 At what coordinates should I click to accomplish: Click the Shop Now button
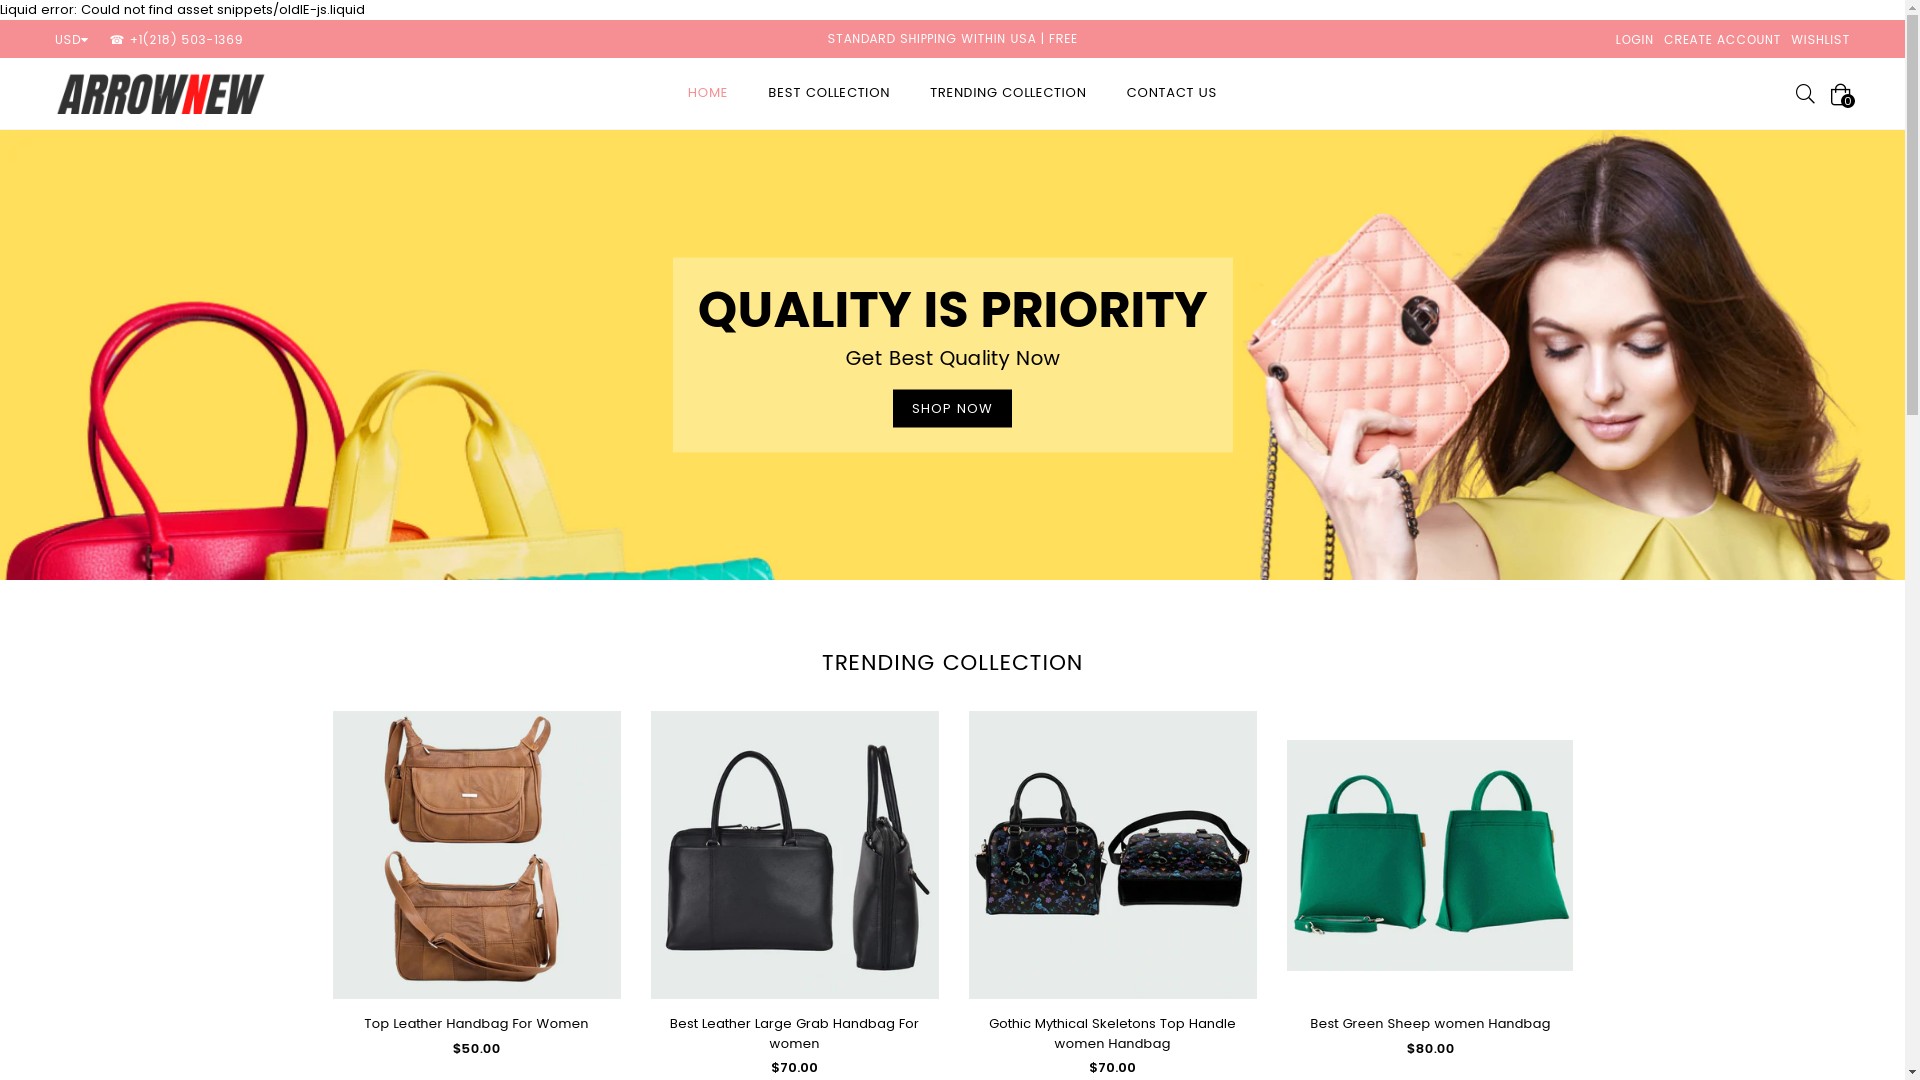click(x=952, y=408)
